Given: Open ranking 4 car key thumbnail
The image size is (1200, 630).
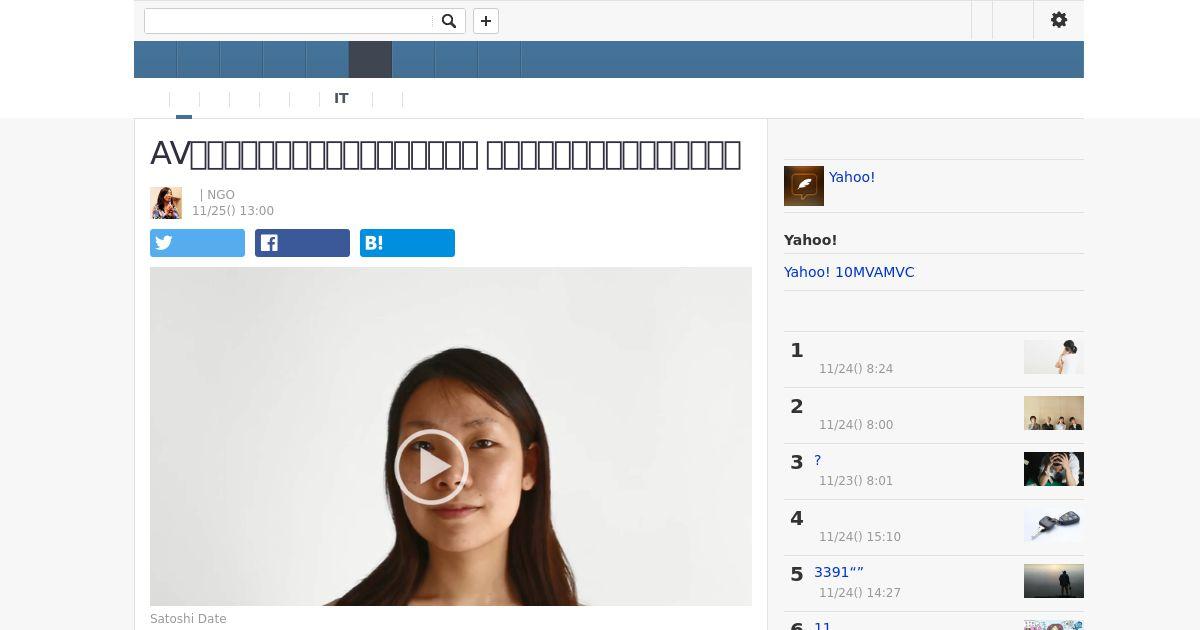Looking at the screenshot, I should [x=1054, y=525].
